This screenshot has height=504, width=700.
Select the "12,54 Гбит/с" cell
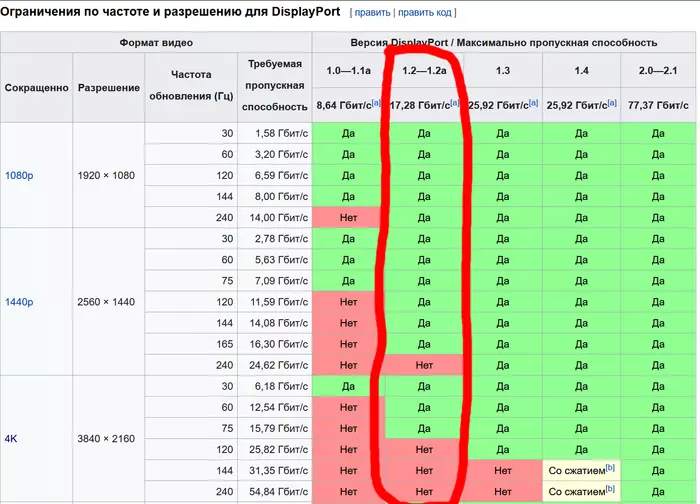tap(275, 407)
